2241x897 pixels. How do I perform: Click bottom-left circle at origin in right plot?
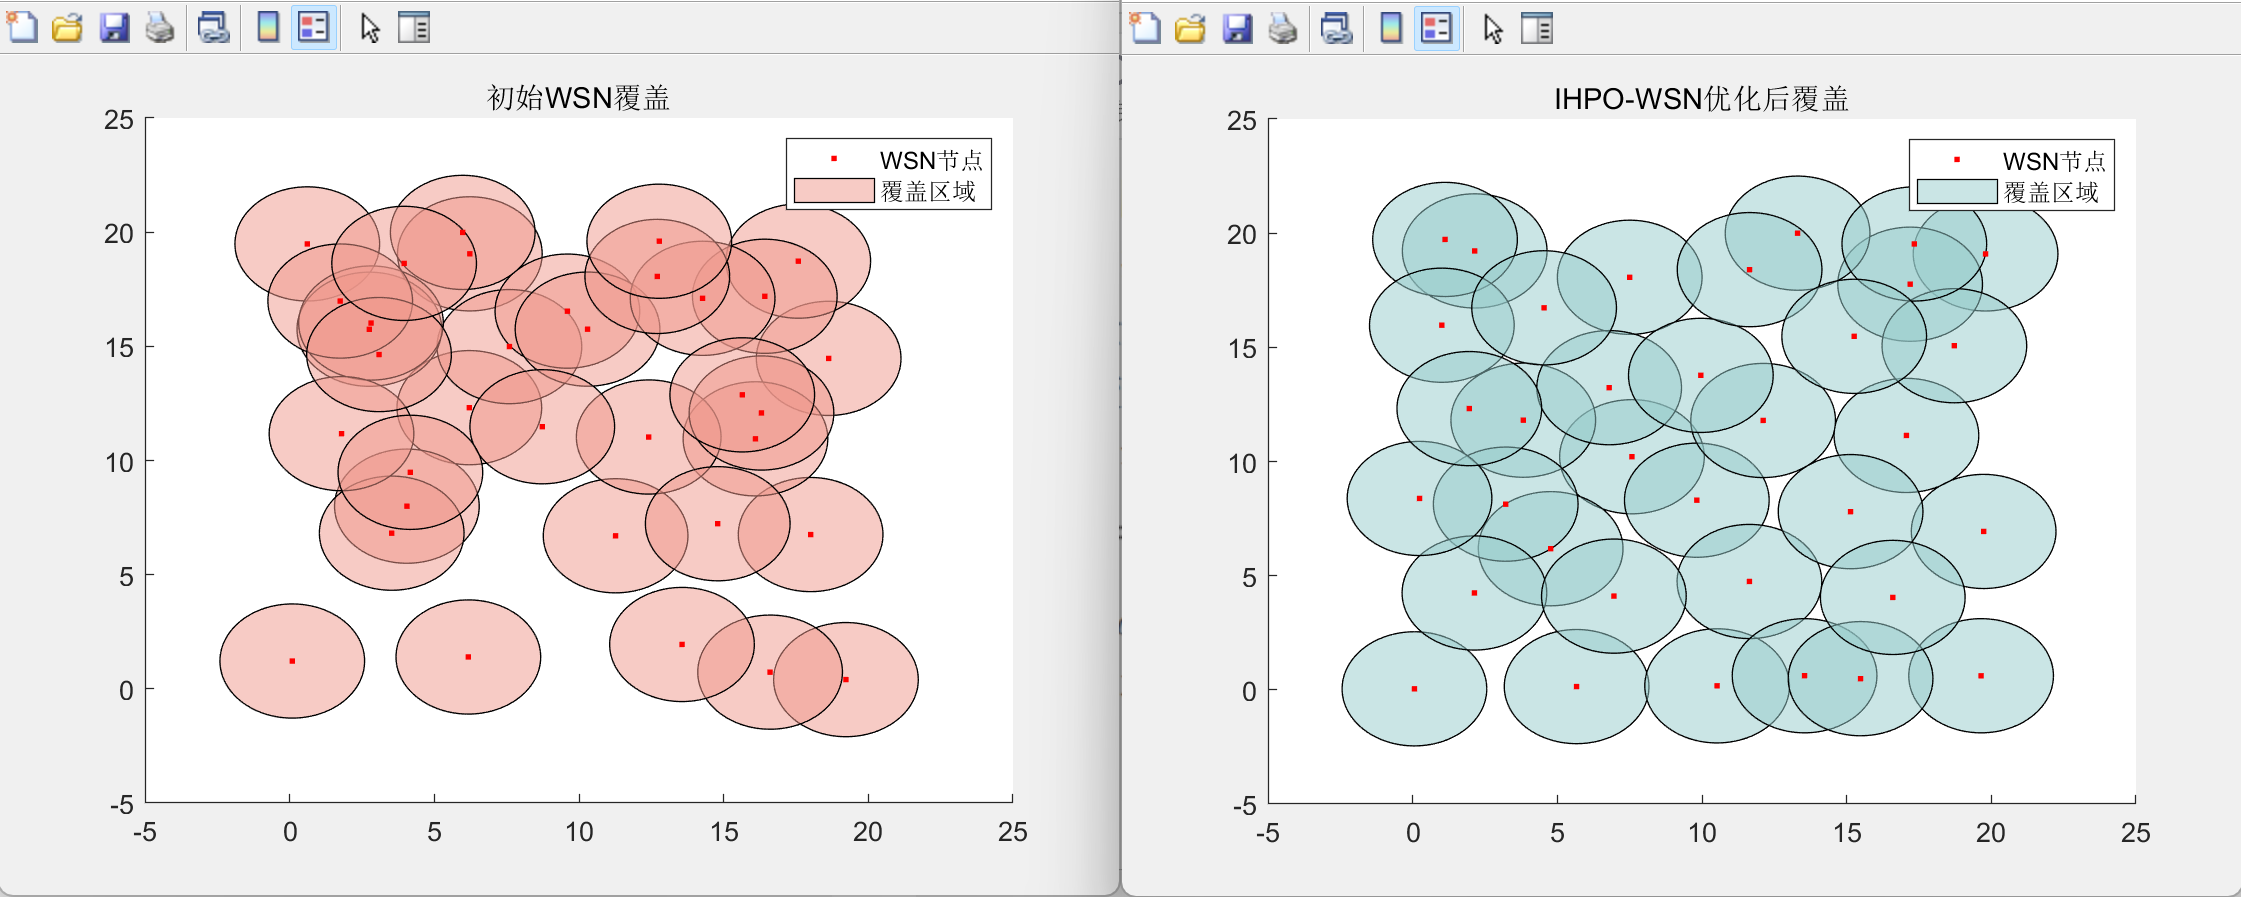pos(1414,689)
